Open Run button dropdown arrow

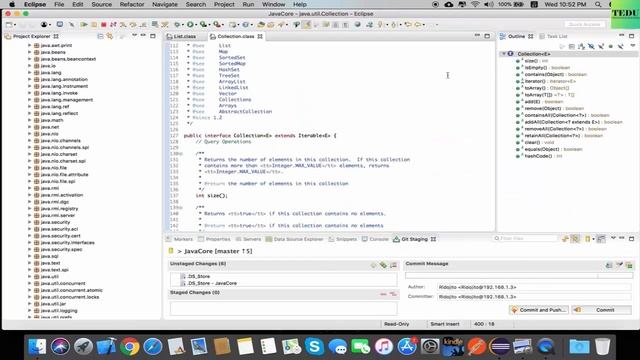(196, 25)
